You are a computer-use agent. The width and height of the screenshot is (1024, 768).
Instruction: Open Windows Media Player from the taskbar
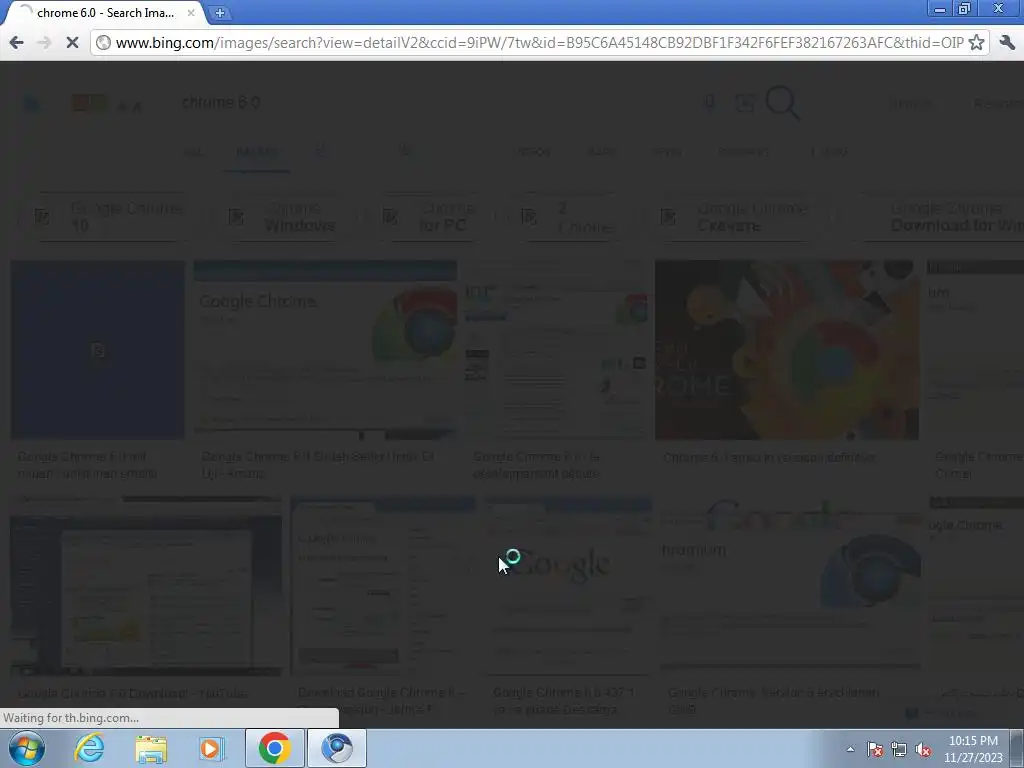[211, 748]
